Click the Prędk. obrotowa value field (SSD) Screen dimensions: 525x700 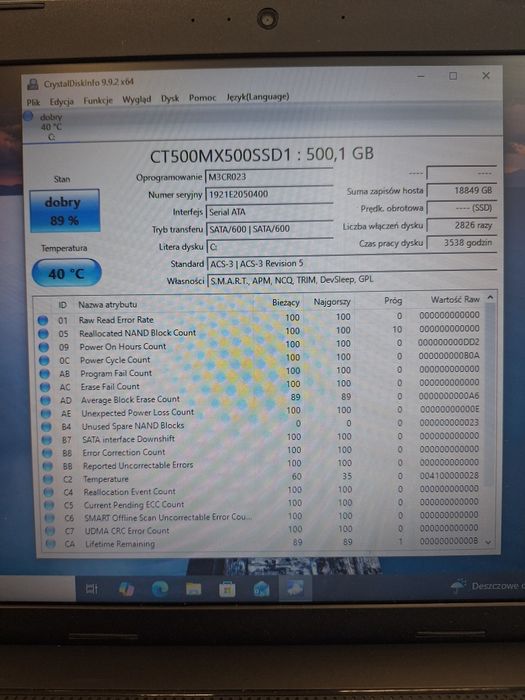pyautogui.click(x=461, y=208)
